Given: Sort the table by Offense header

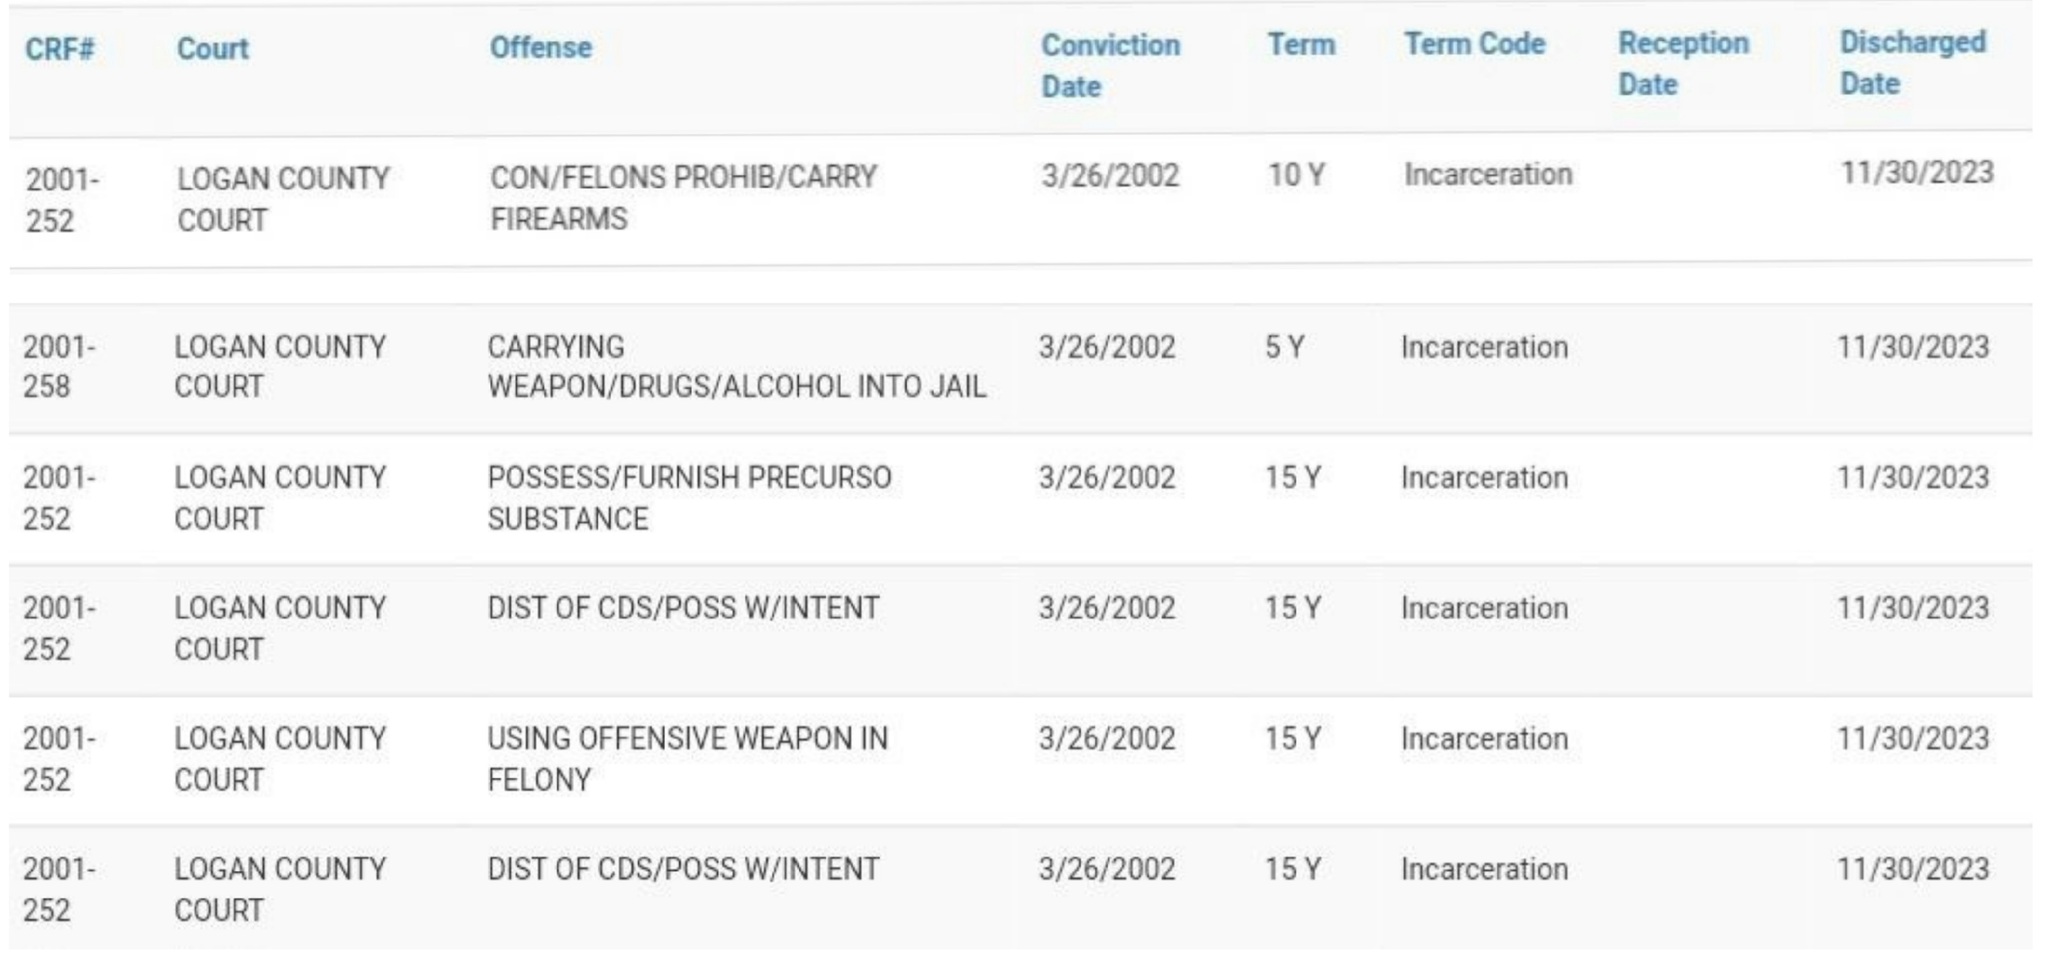Looking at the screenshot, I should coord(540,48).
